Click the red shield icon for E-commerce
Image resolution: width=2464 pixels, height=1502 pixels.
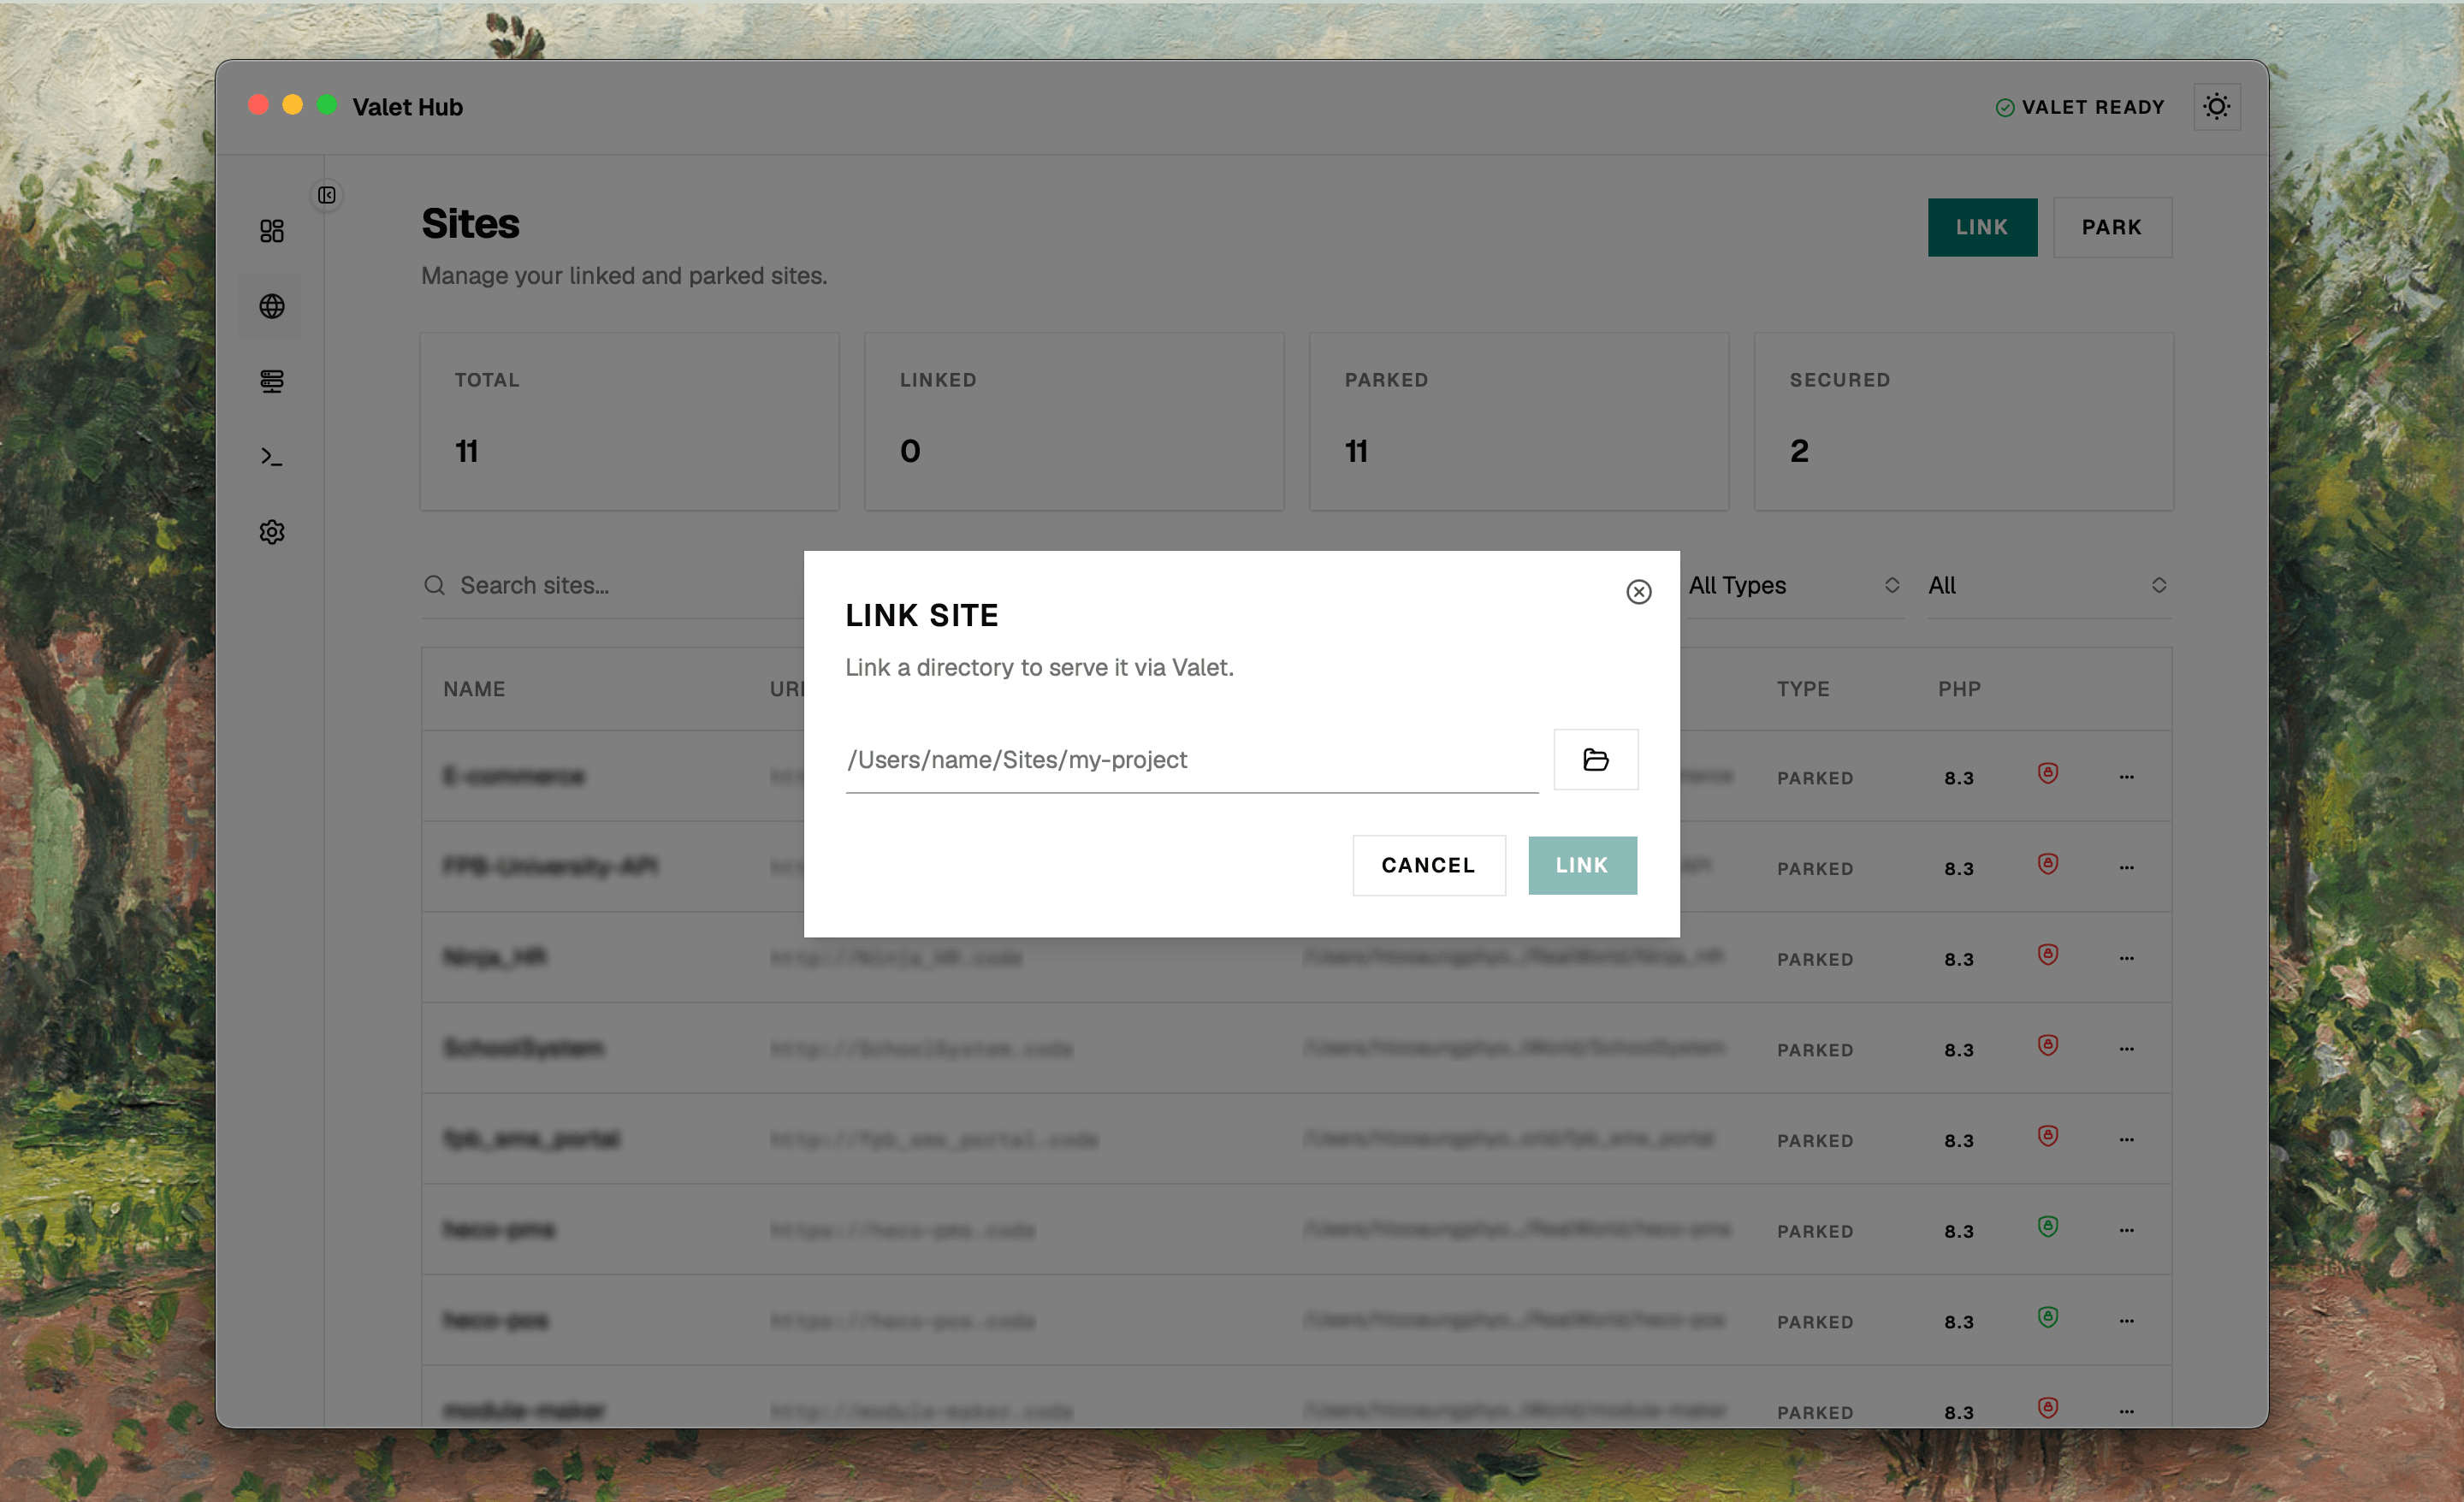tap(2048, 773)
